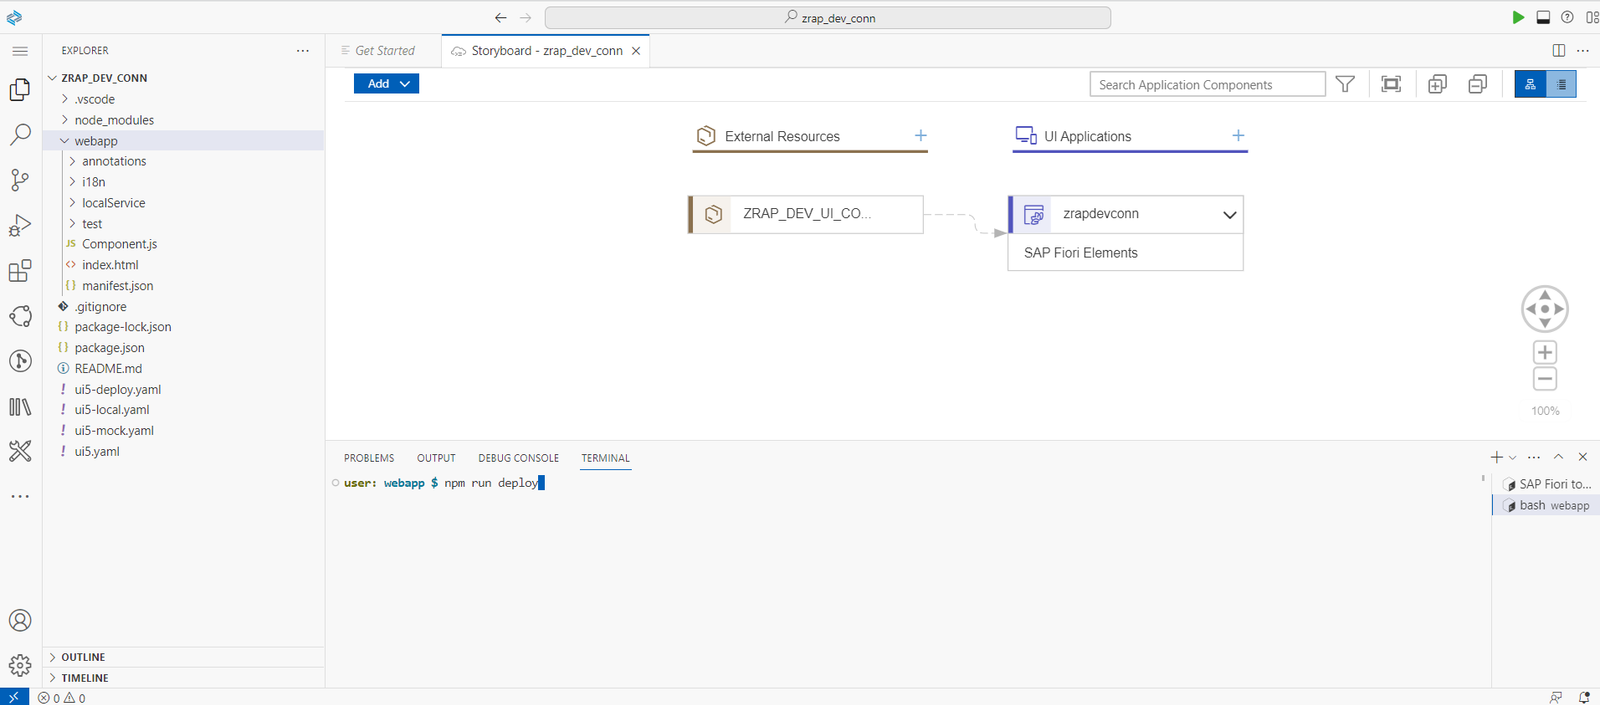Screen dimensions: 1600x705
Task: Select the ZRAP_DEV_UI_CO... resource card
Action: [x=806, y=214]
